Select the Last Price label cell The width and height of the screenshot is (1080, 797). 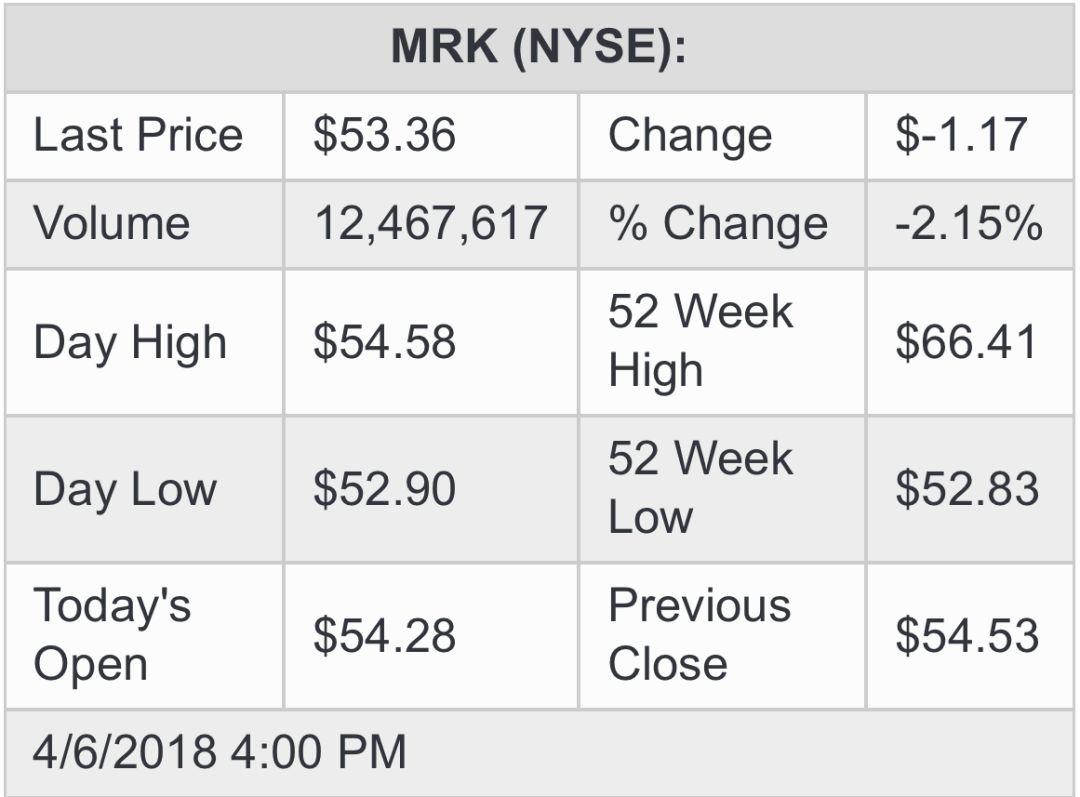click(x=144, y=136)
